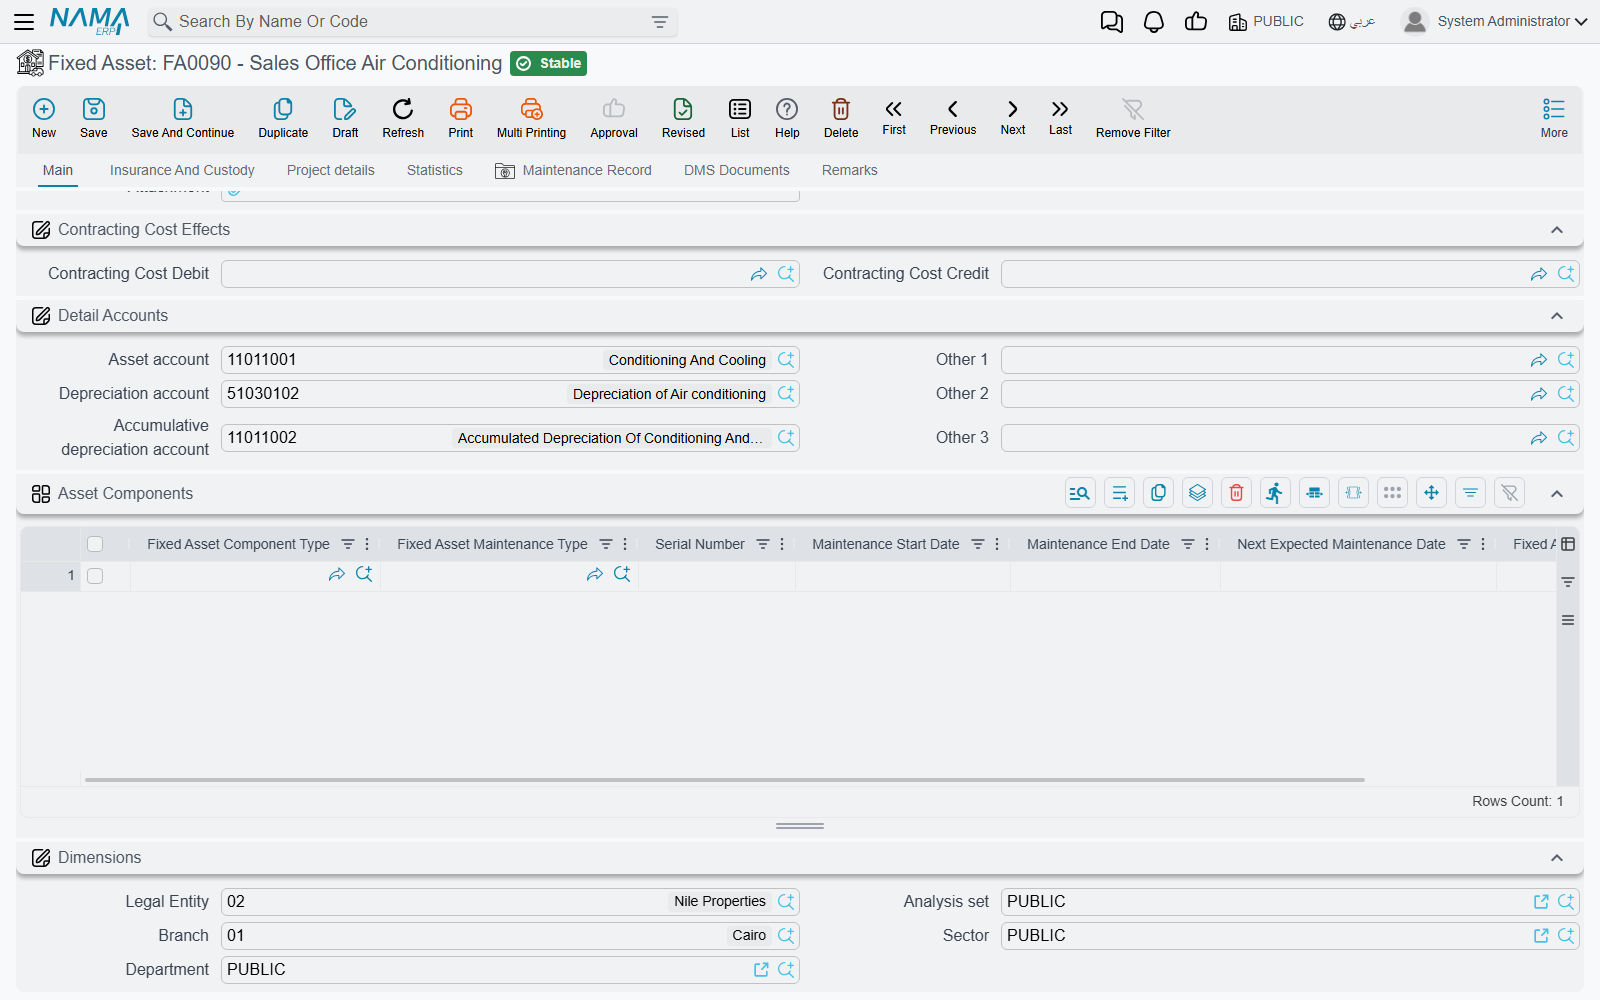Click the Approval toolbar button
This screenshot has height=1000, width=1600.
pyautogui.click(x=614, y=117)
